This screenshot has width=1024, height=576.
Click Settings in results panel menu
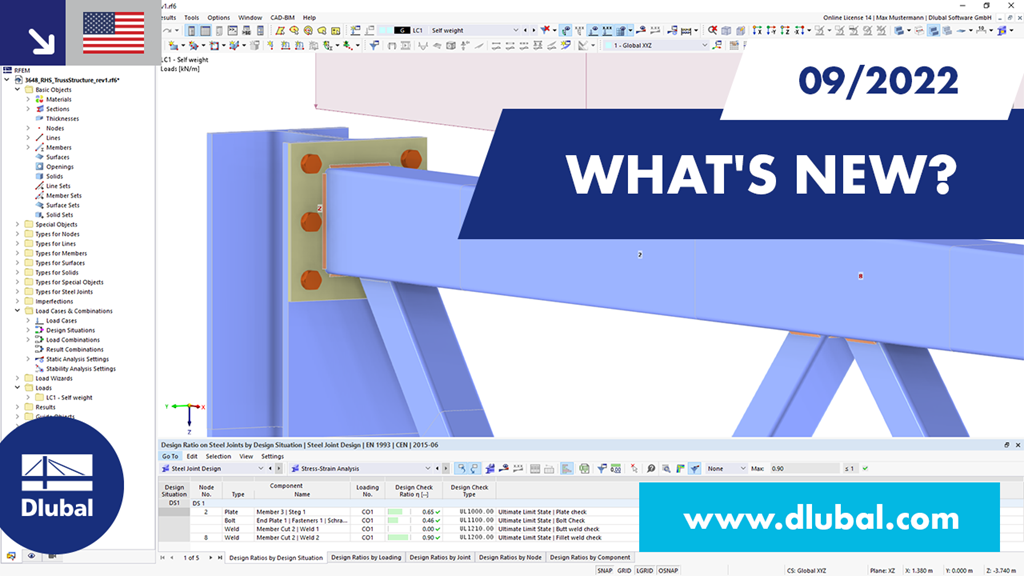click(x=272, y=456)
